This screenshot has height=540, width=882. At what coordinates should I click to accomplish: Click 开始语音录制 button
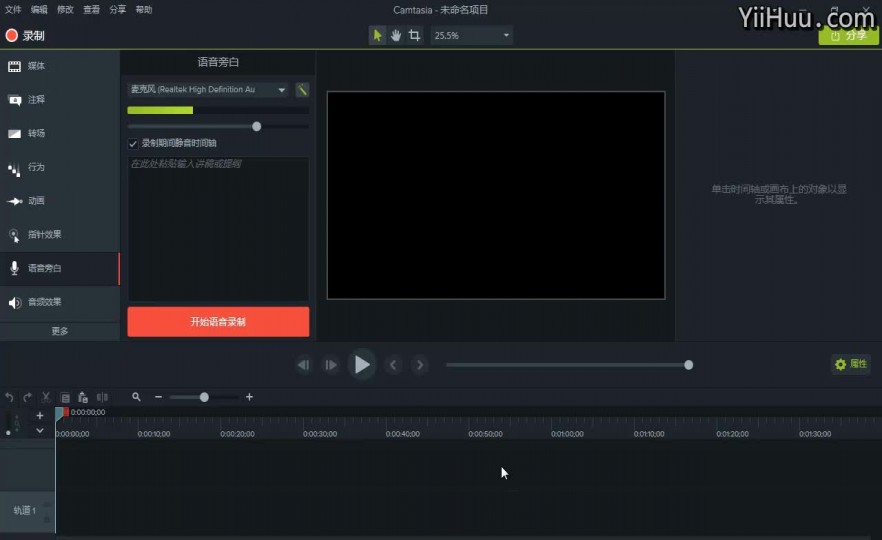218,322
